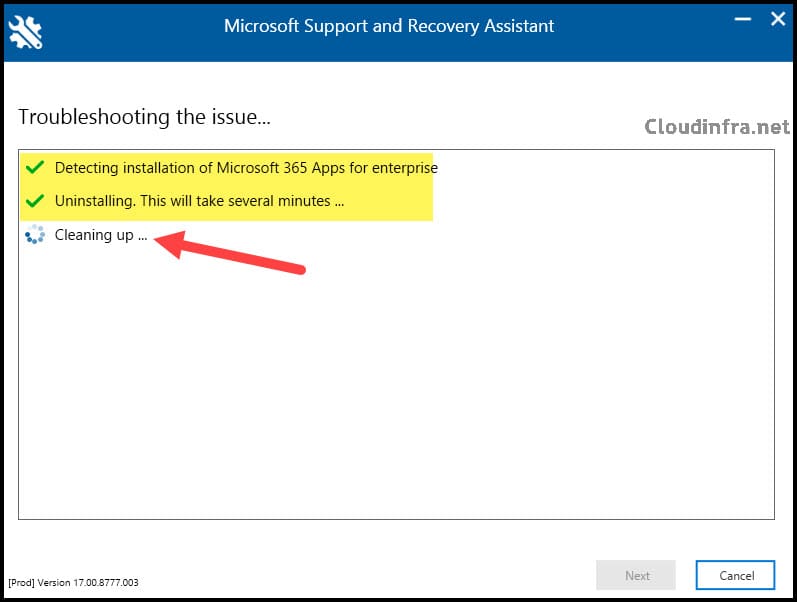Click the green checkmark beside Uninstalling
The width and height of the screenshot is (797, 602).
click(x=35, y=201)
